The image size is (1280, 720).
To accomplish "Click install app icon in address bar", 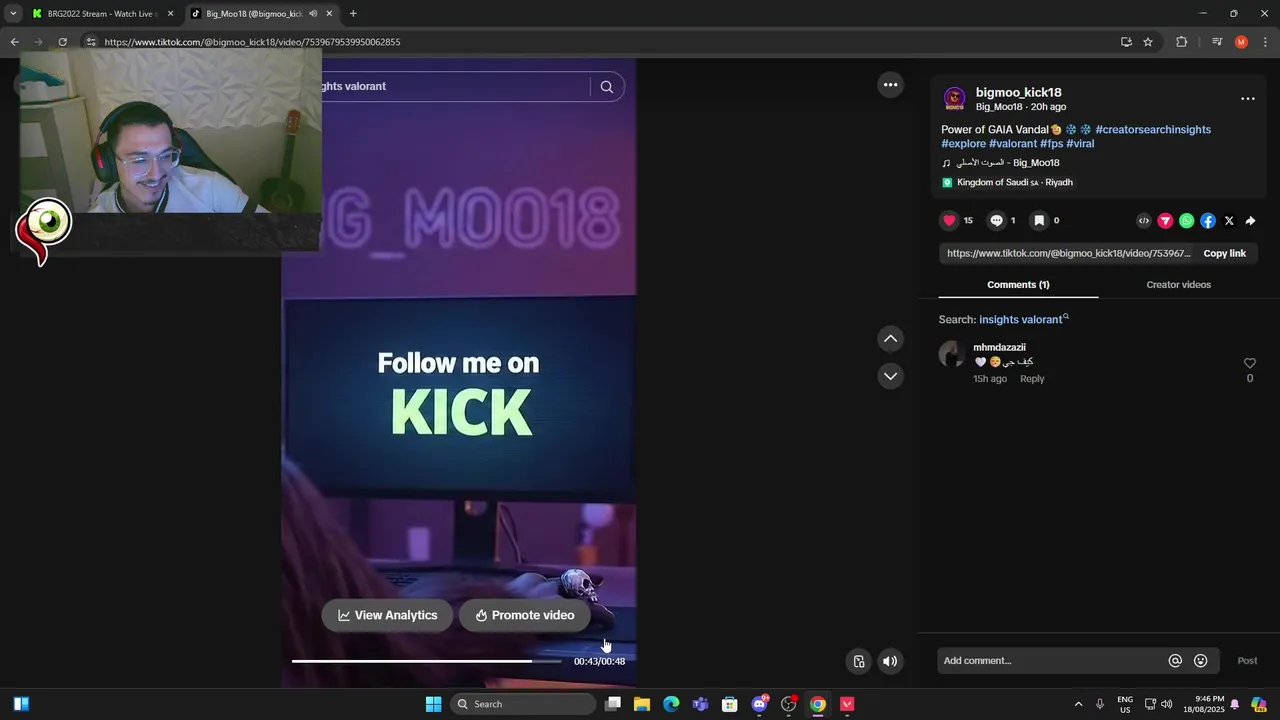I will [x=1126, y=42].
